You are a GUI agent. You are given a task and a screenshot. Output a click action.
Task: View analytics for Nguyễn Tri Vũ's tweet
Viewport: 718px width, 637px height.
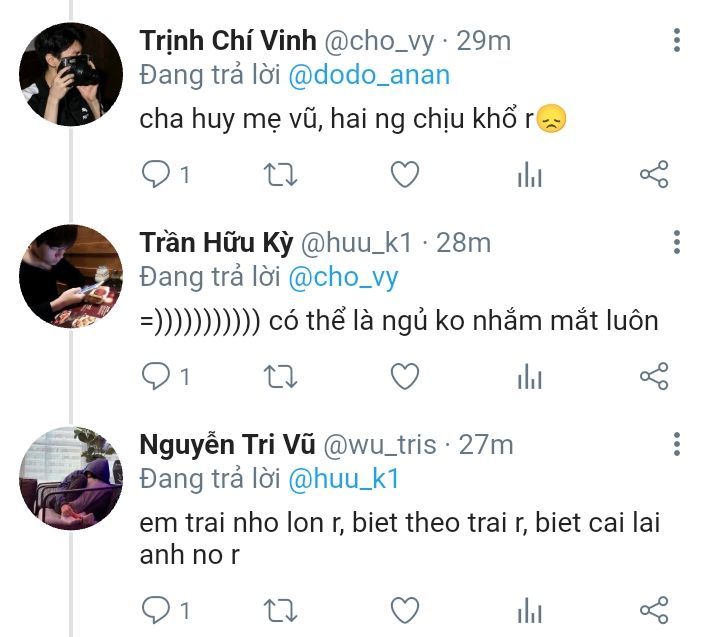[x=529, y=609]
